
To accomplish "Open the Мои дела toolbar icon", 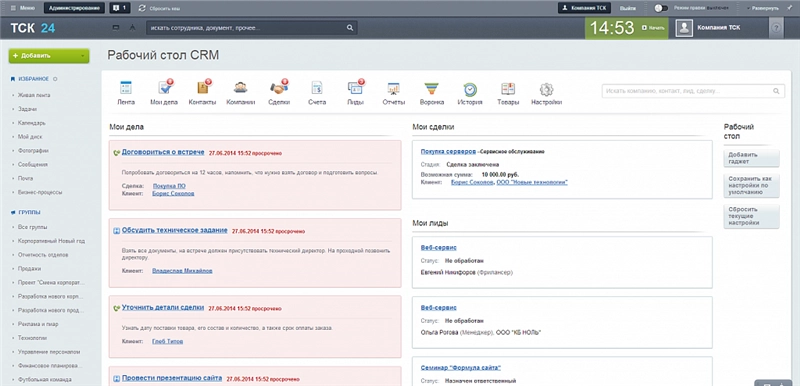I will click(165, 87).
